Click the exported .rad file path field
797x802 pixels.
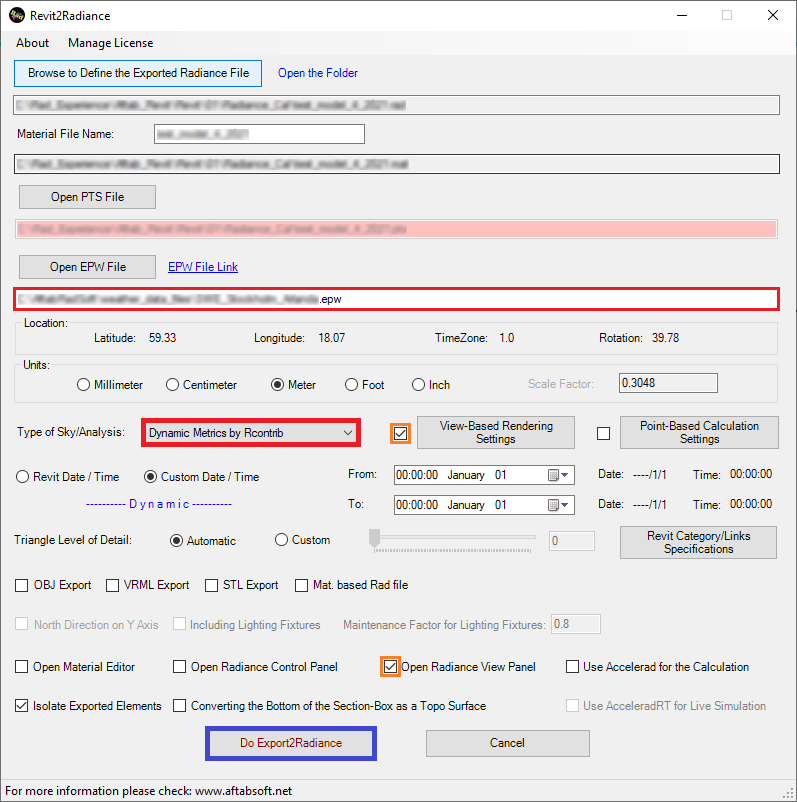click(x=396, y=105)
